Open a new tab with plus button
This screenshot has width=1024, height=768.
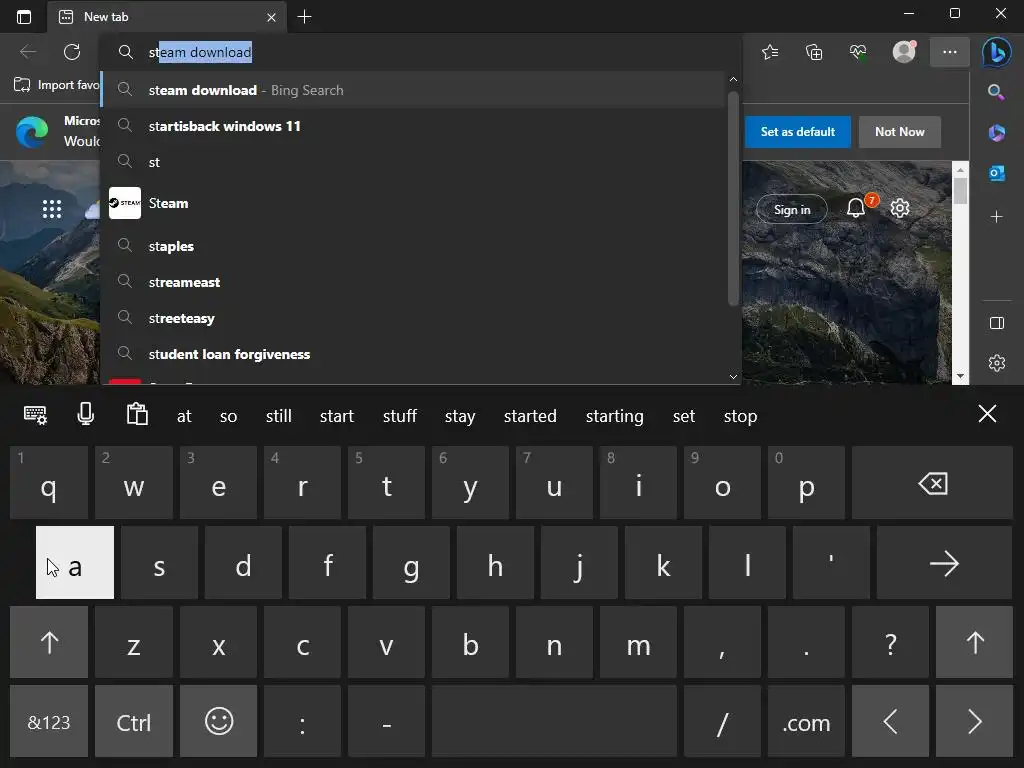coord(304,17)
